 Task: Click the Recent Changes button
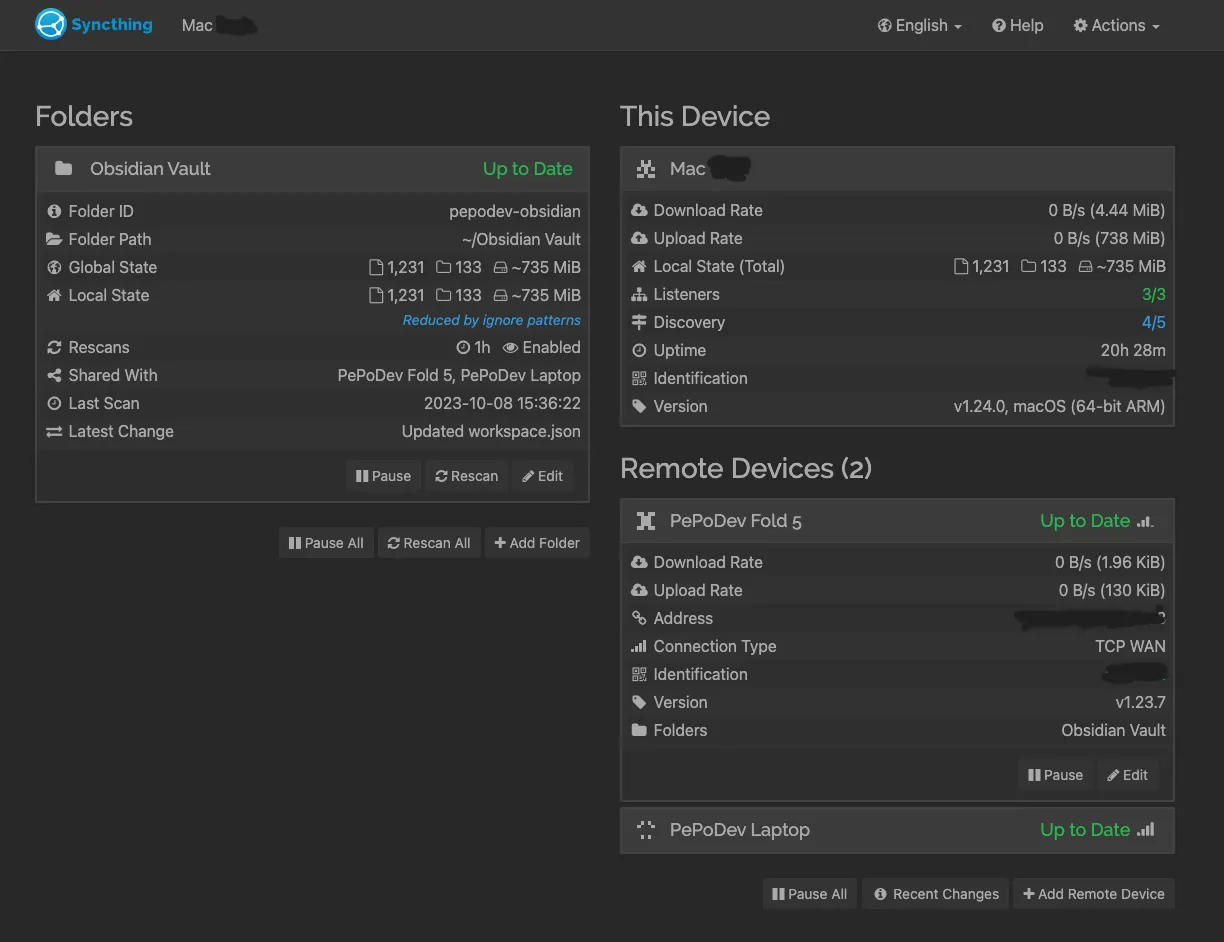click(x=936, y=894)
